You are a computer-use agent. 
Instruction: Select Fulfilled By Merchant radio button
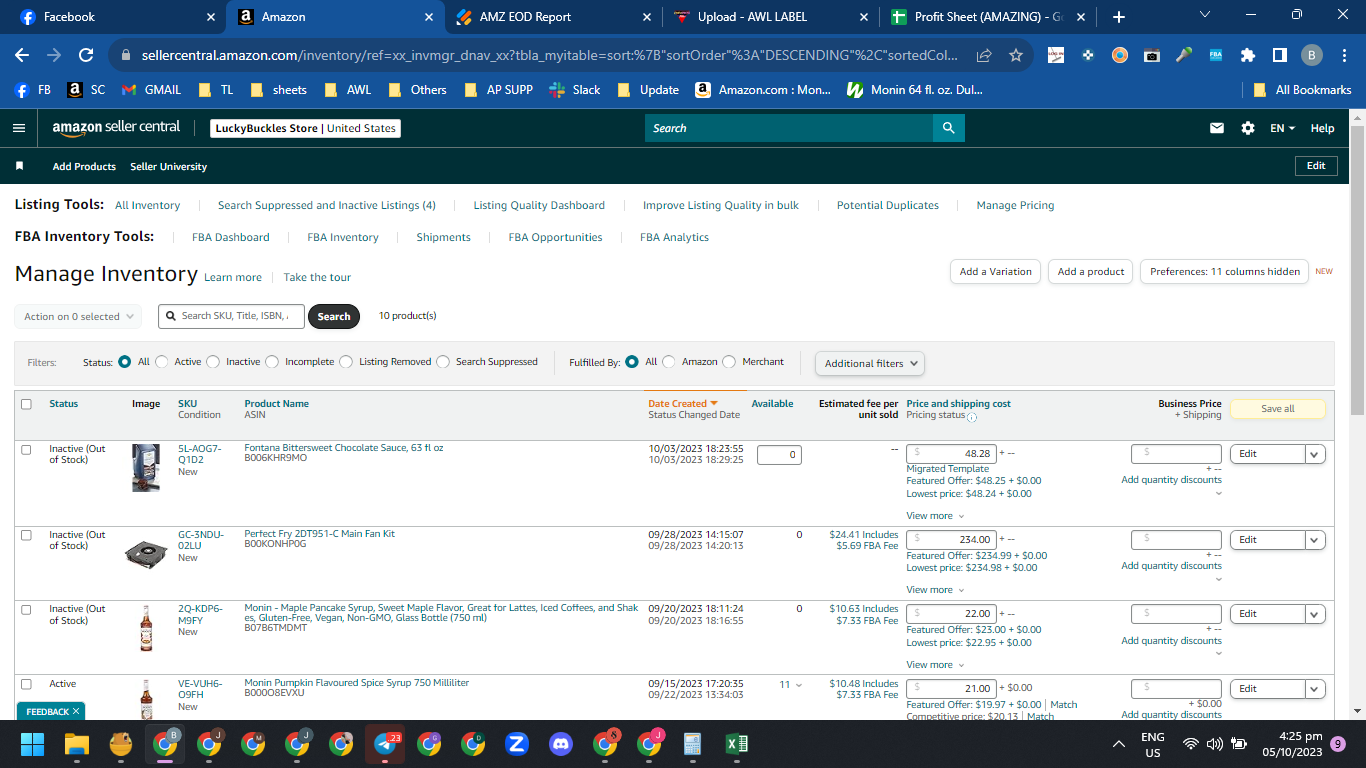click(x=729, y=362)
